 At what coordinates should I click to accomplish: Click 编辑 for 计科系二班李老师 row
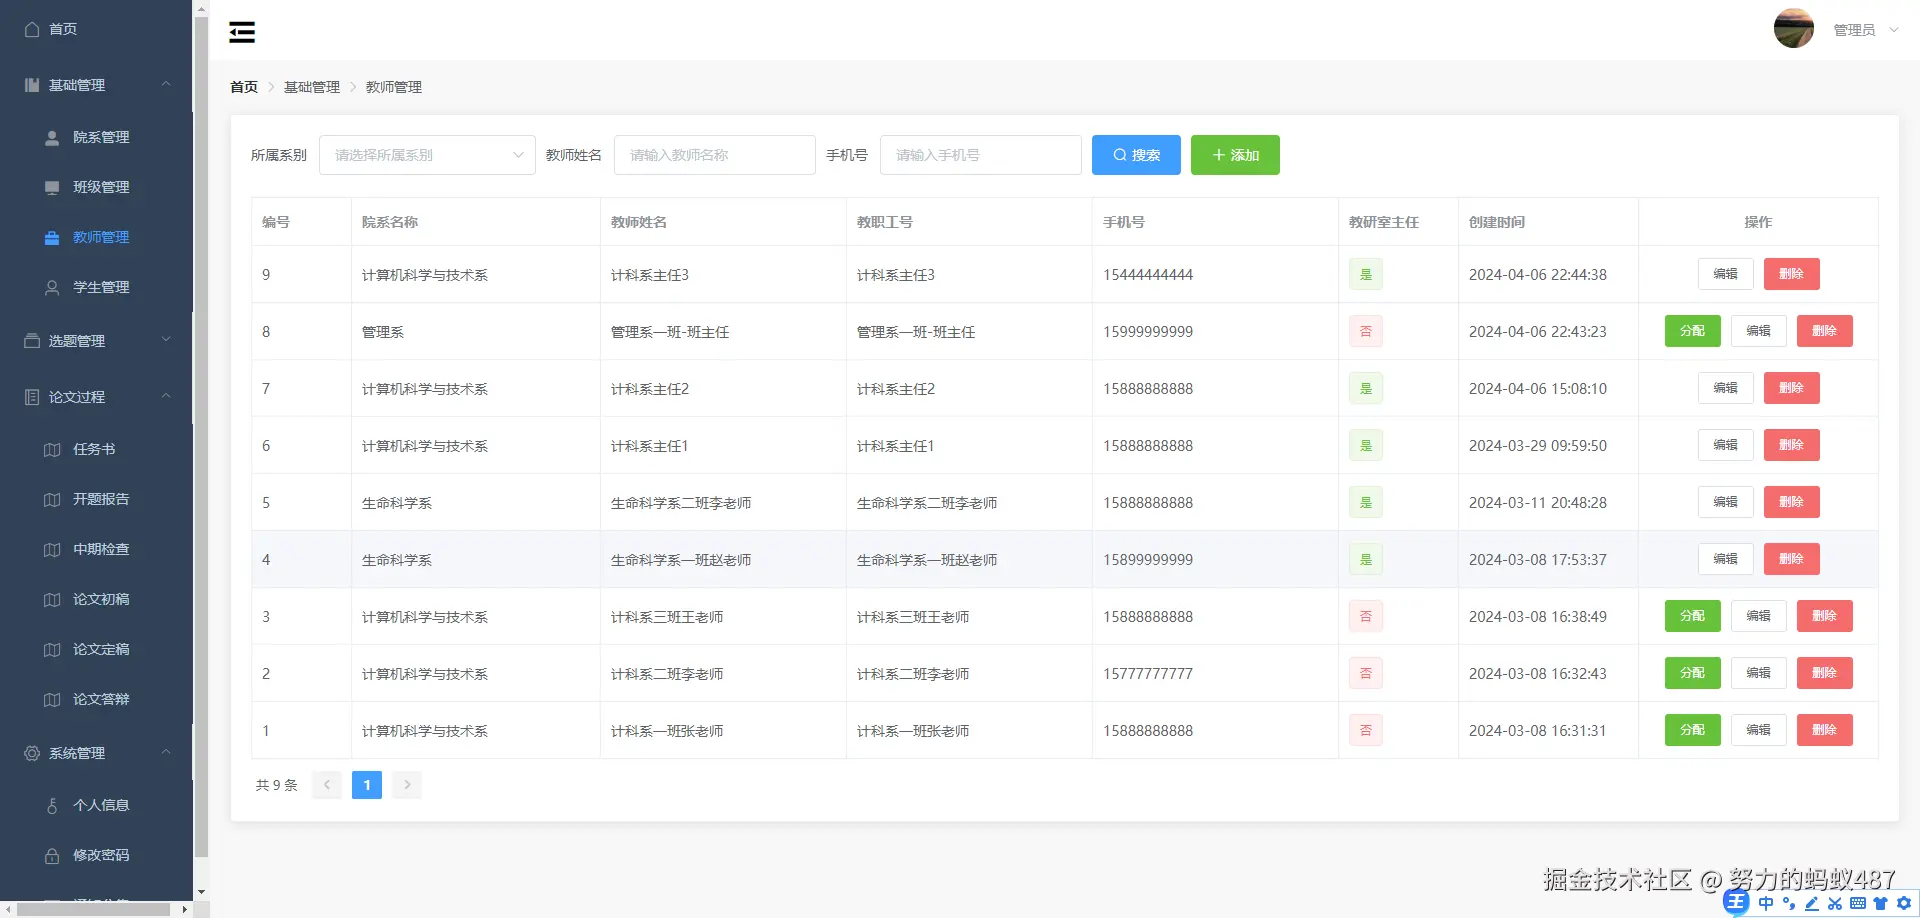point(1758,673)
